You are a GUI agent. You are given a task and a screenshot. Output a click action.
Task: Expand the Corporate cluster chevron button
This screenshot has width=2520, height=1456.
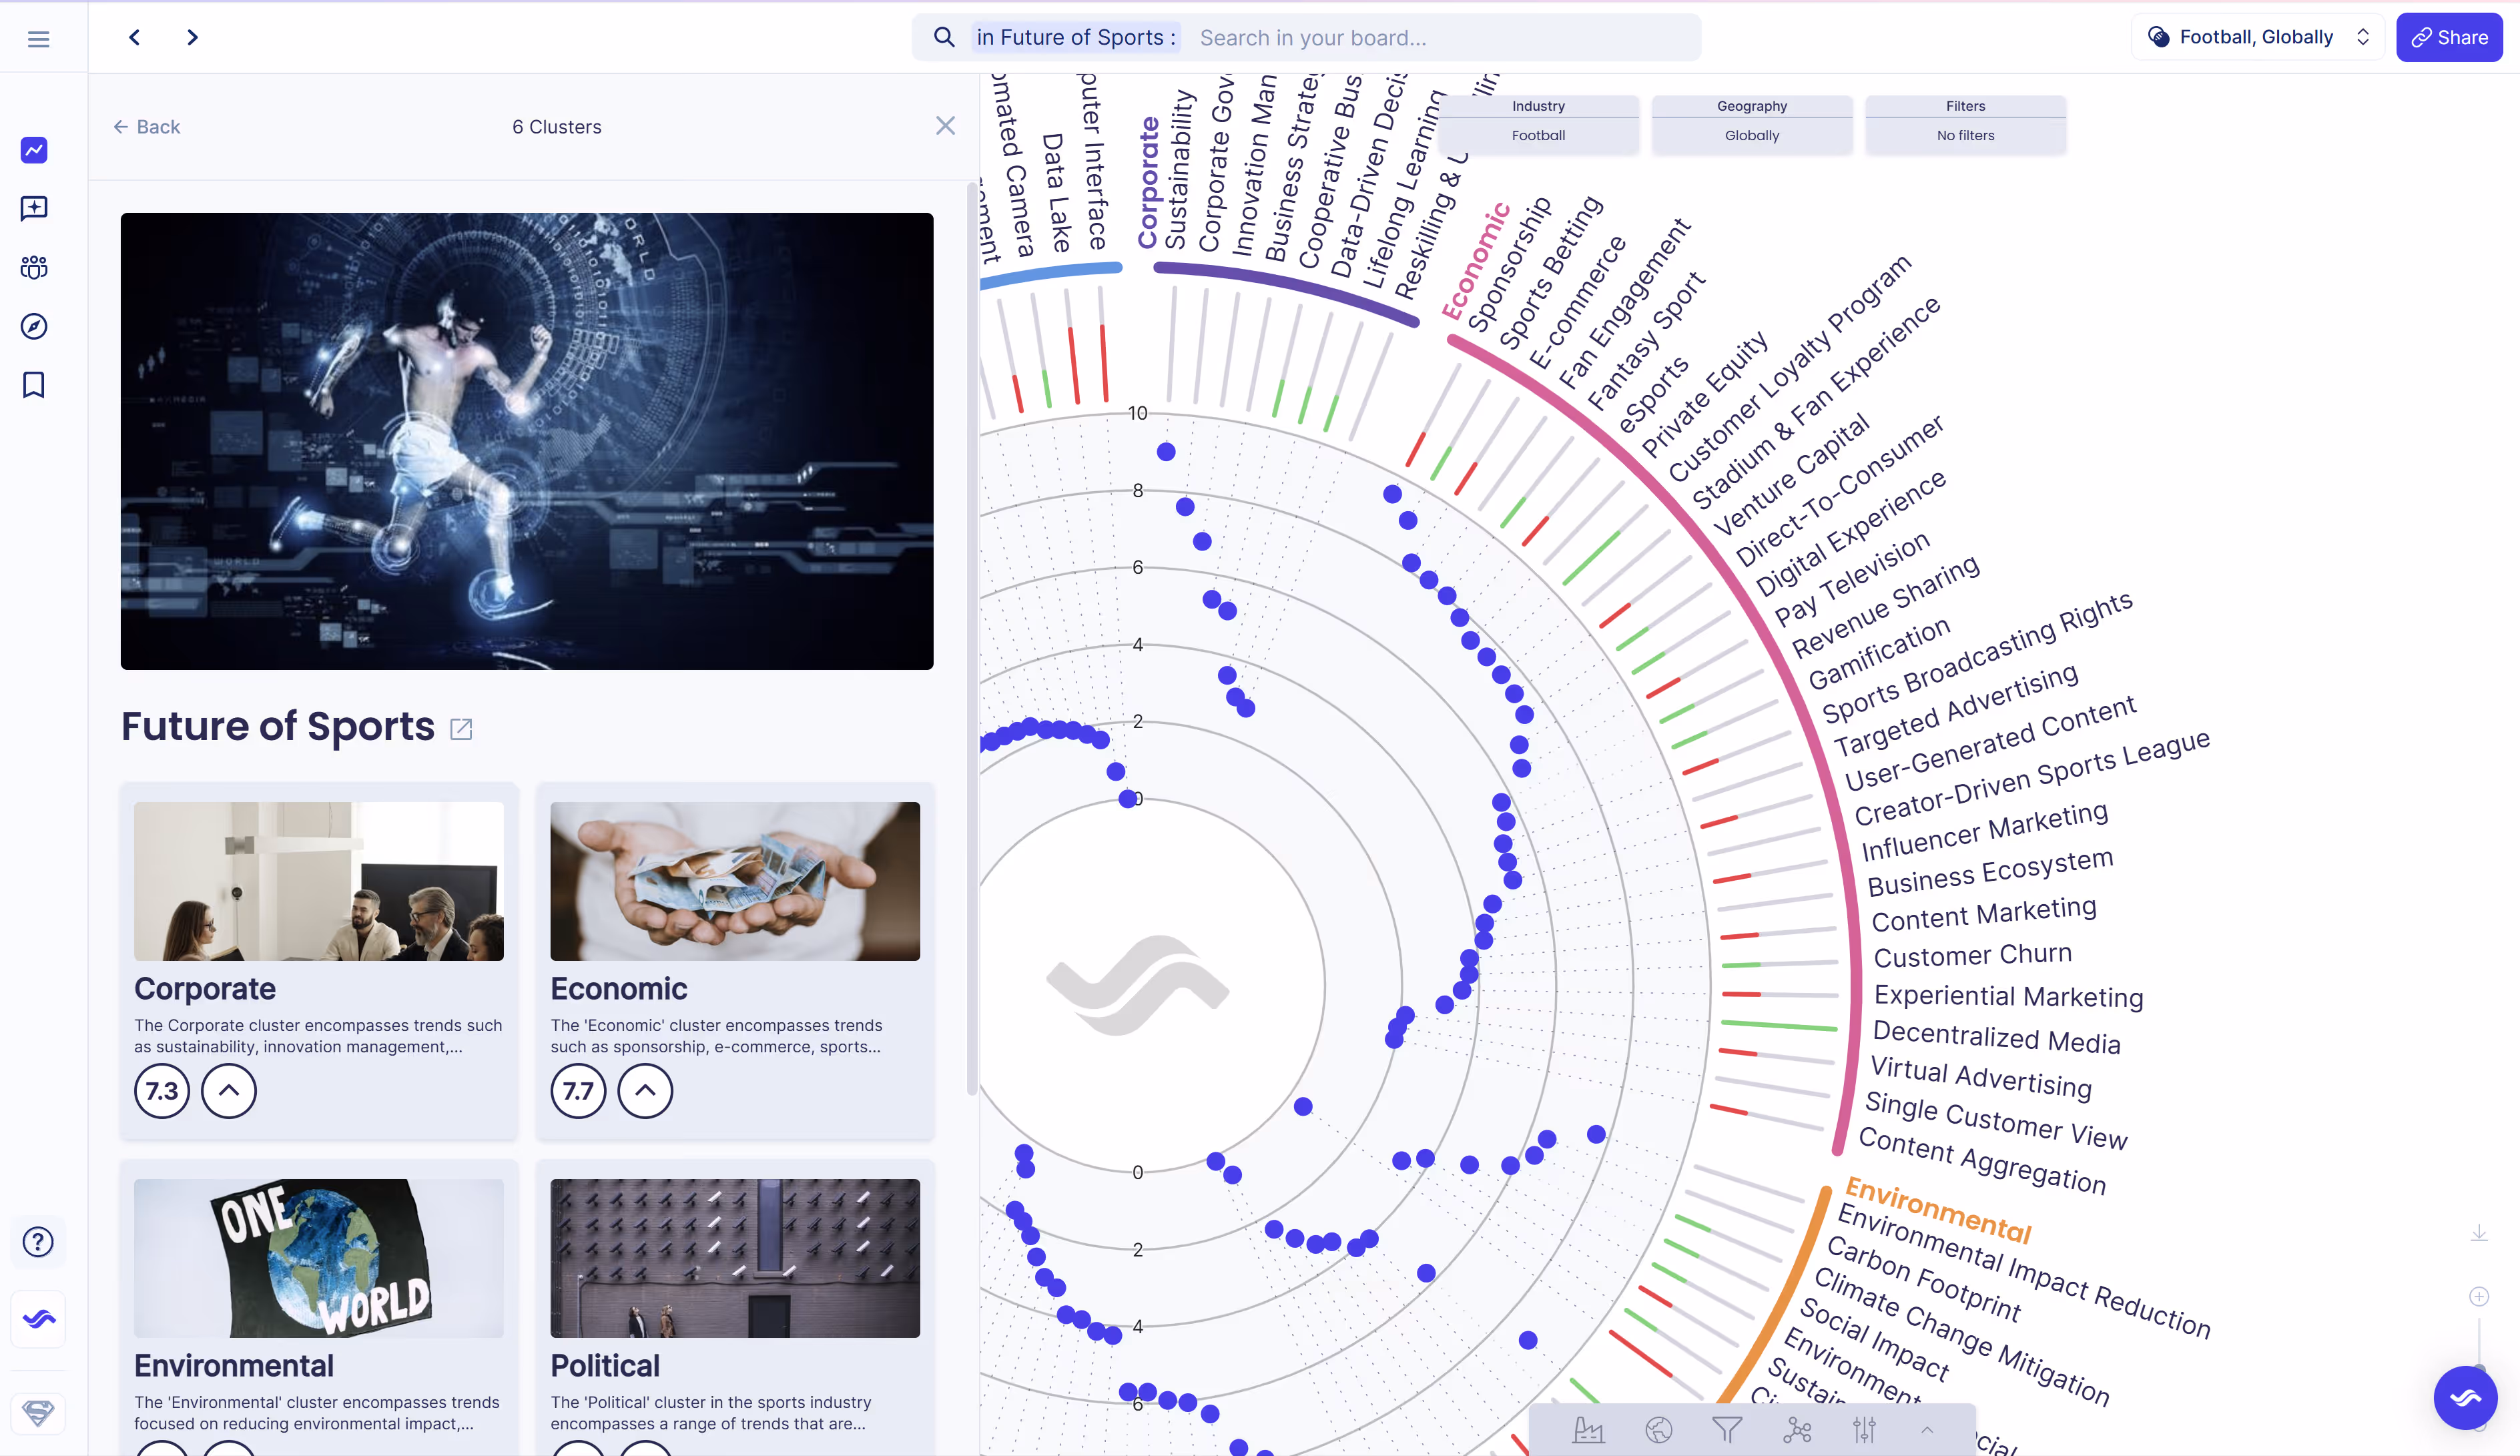229,1090
